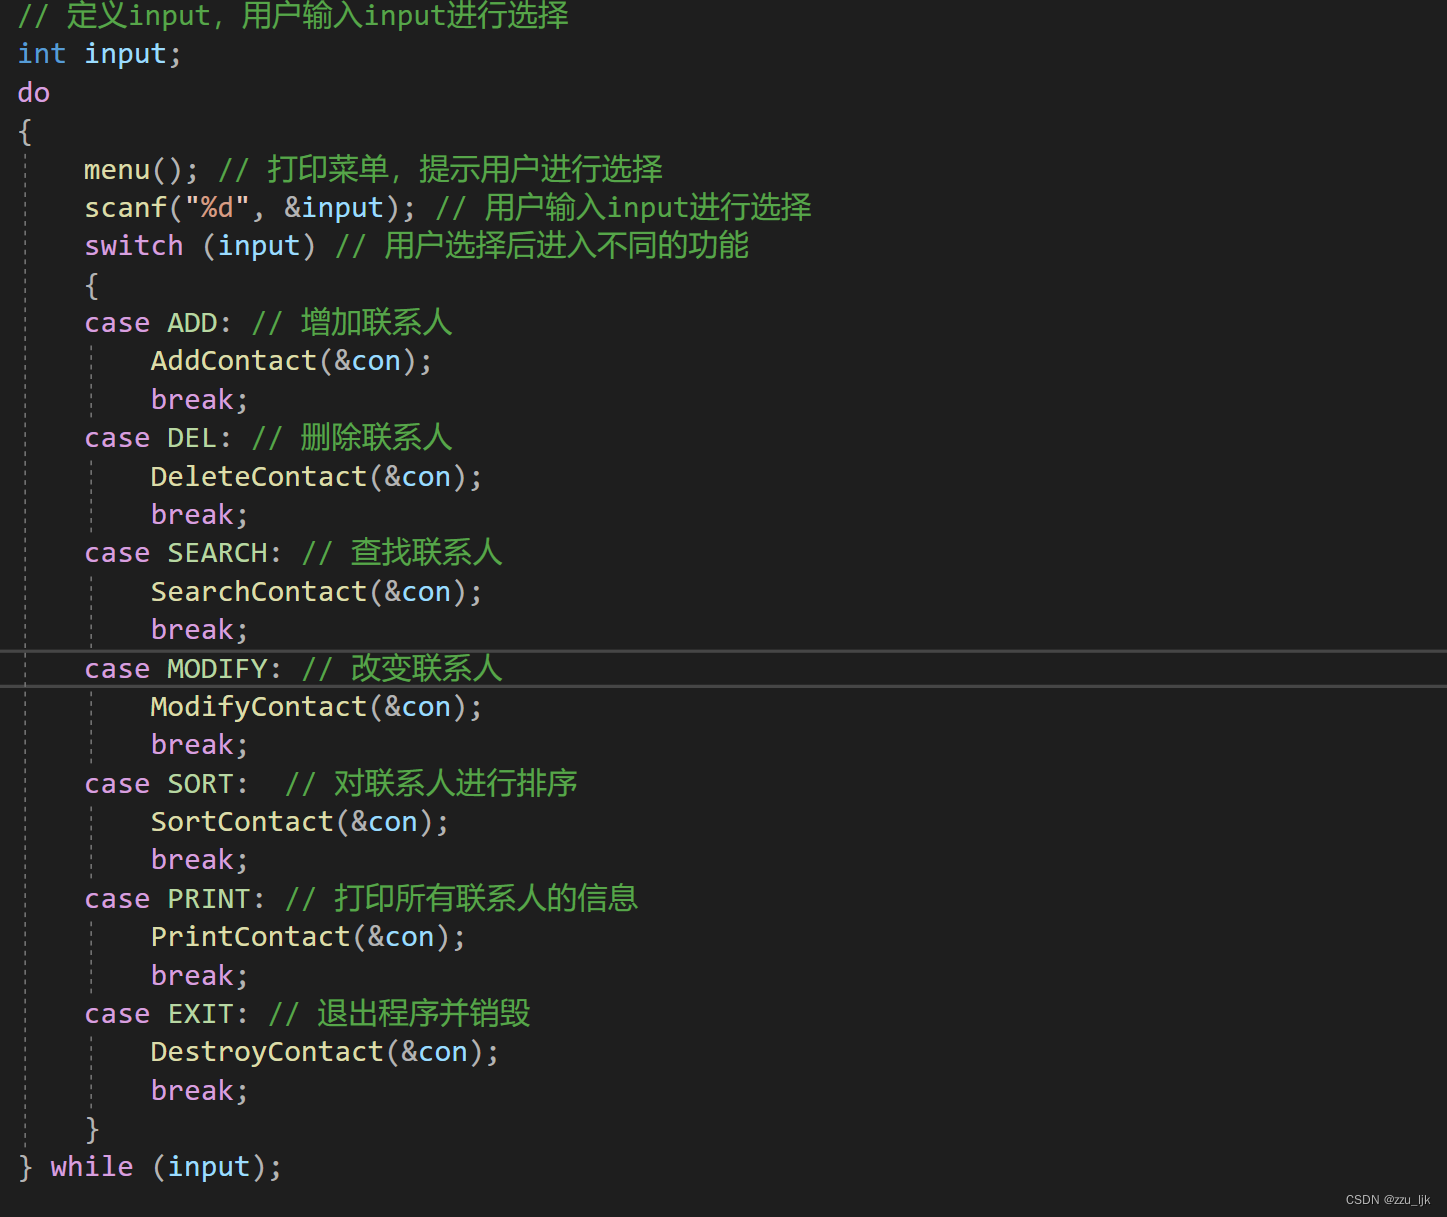This screenshot has height=1217, width=1447.
Task: Click the 'case SORT:' line
Action: coord(166,784)
